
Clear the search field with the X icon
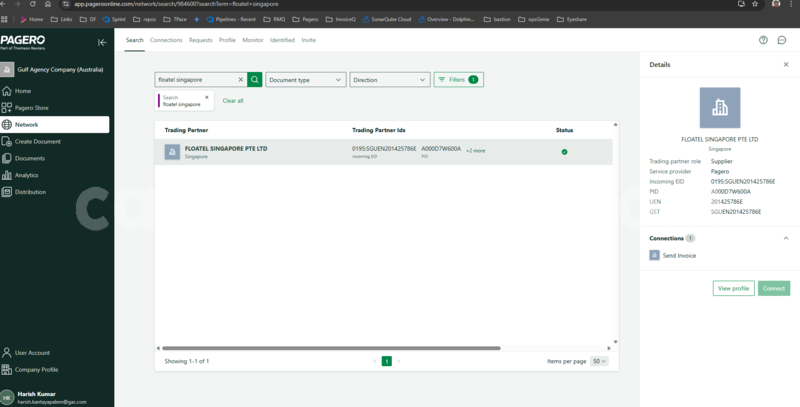pos(241,80)
